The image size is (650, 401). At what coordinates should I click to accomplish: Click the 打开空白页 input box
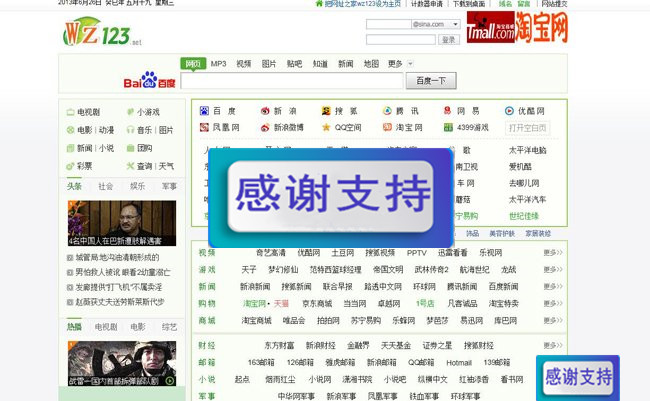[x=527, y=128]
